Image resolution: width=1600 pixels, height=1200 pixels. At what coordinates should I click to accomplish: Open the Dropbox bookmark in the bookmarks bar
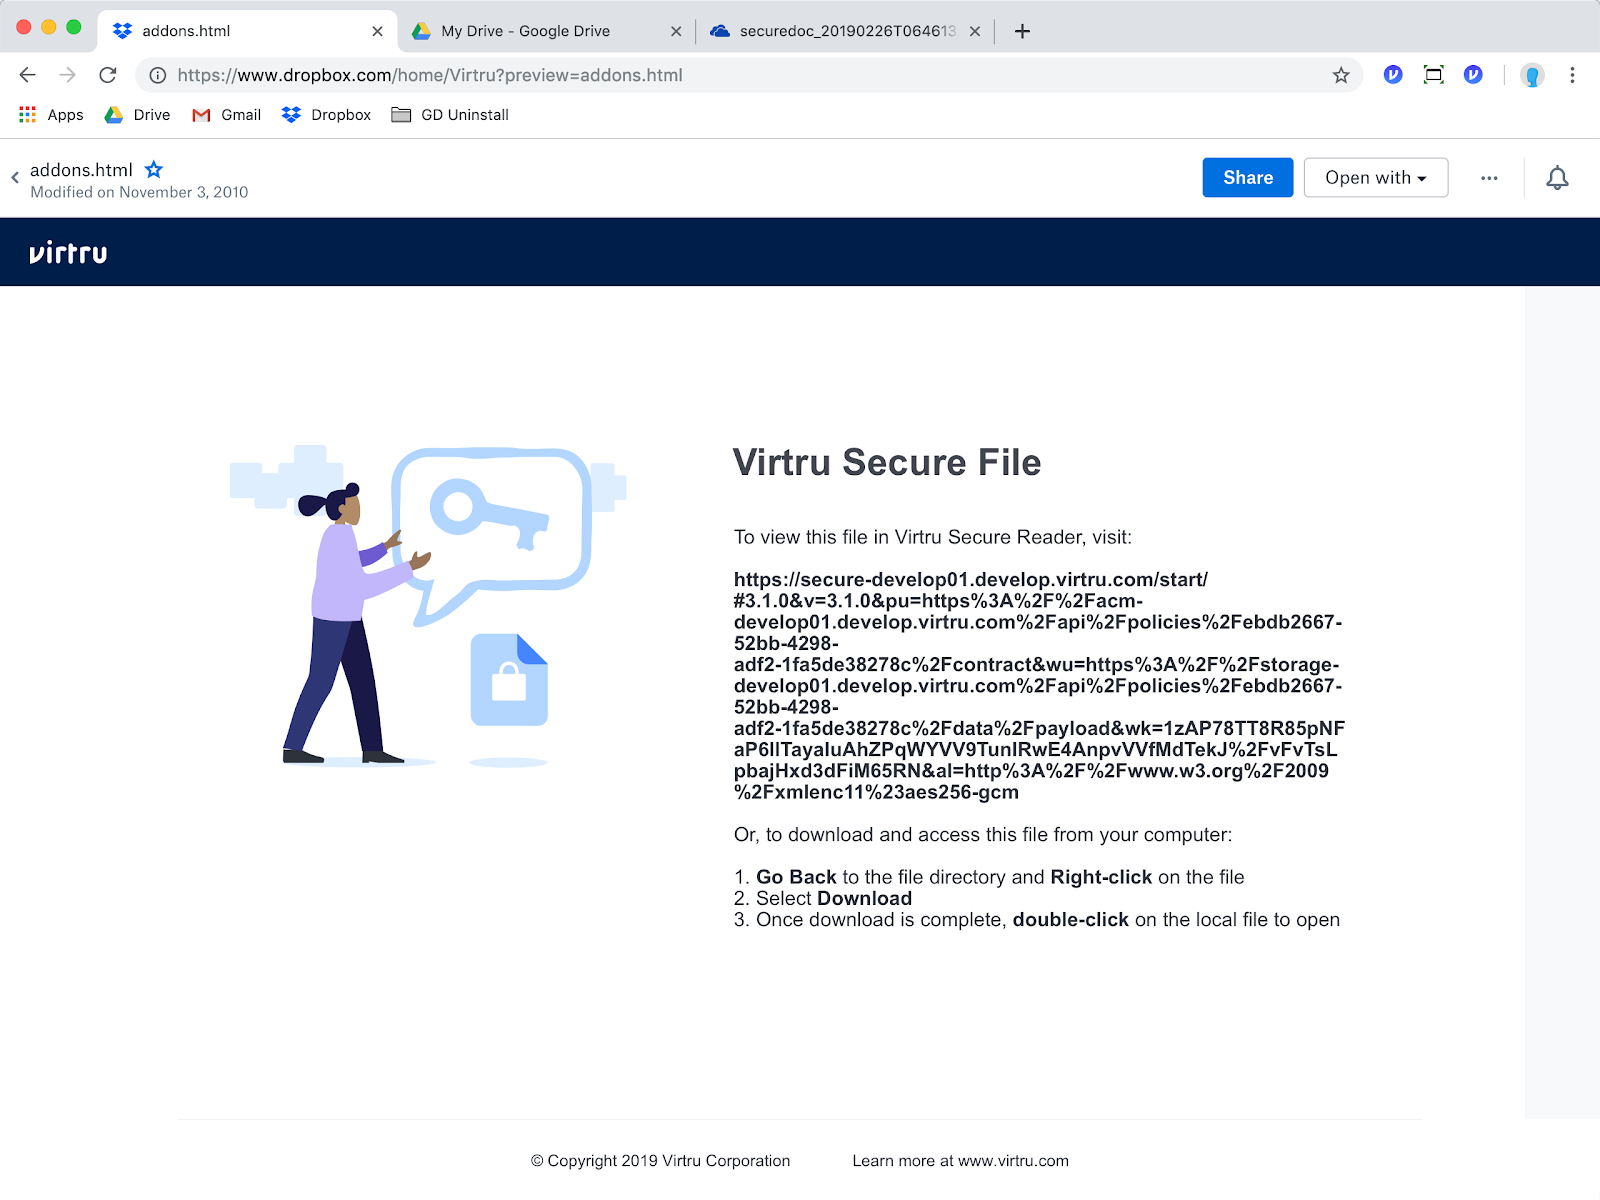[x=325, y=114]
